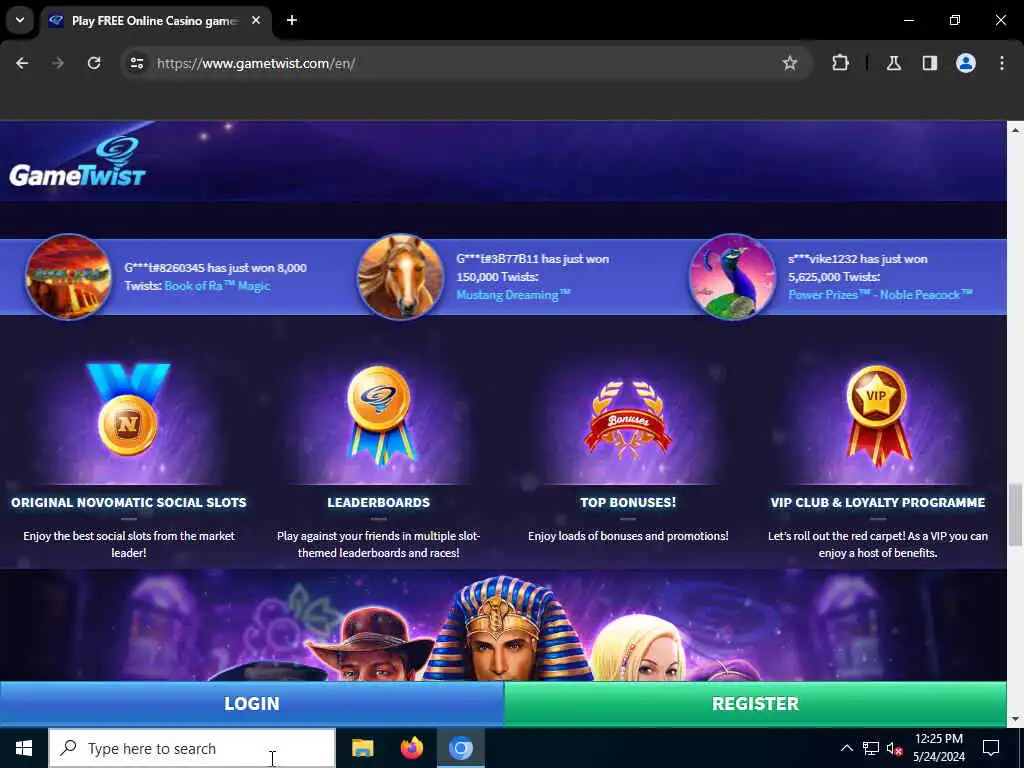Close the Play FREE Online Casino tab
Viewport: 1024px width, 768px height.
coord(256,20)
